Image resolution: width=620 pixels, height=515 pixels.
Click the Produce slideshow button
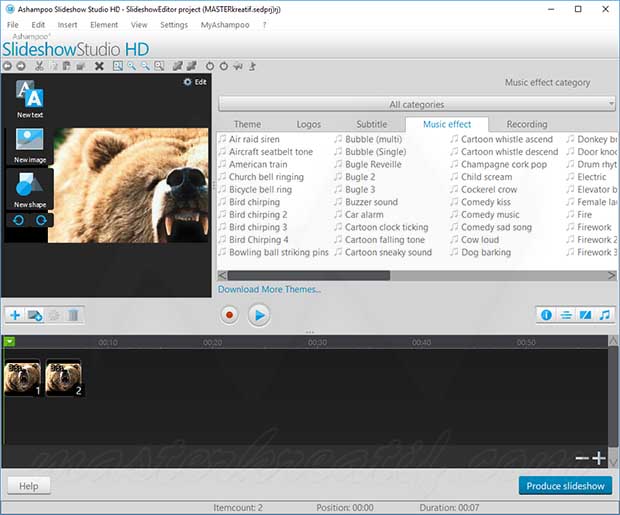click(x=565, y=486)
